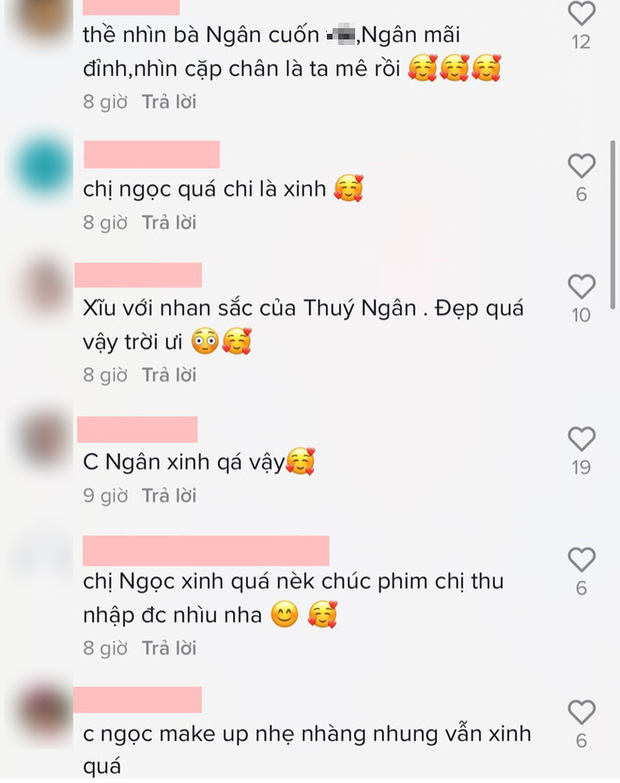Open avatar next to "Xỉu với nhan sắc"
The image size is (620, 783).
[x=44, y=287]
